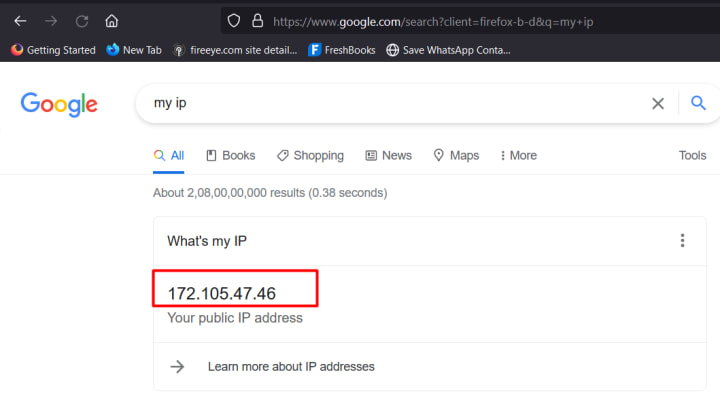Screen dimensions: 720x402
Task: Open the News results tab
Action: (x=388, y=156)
